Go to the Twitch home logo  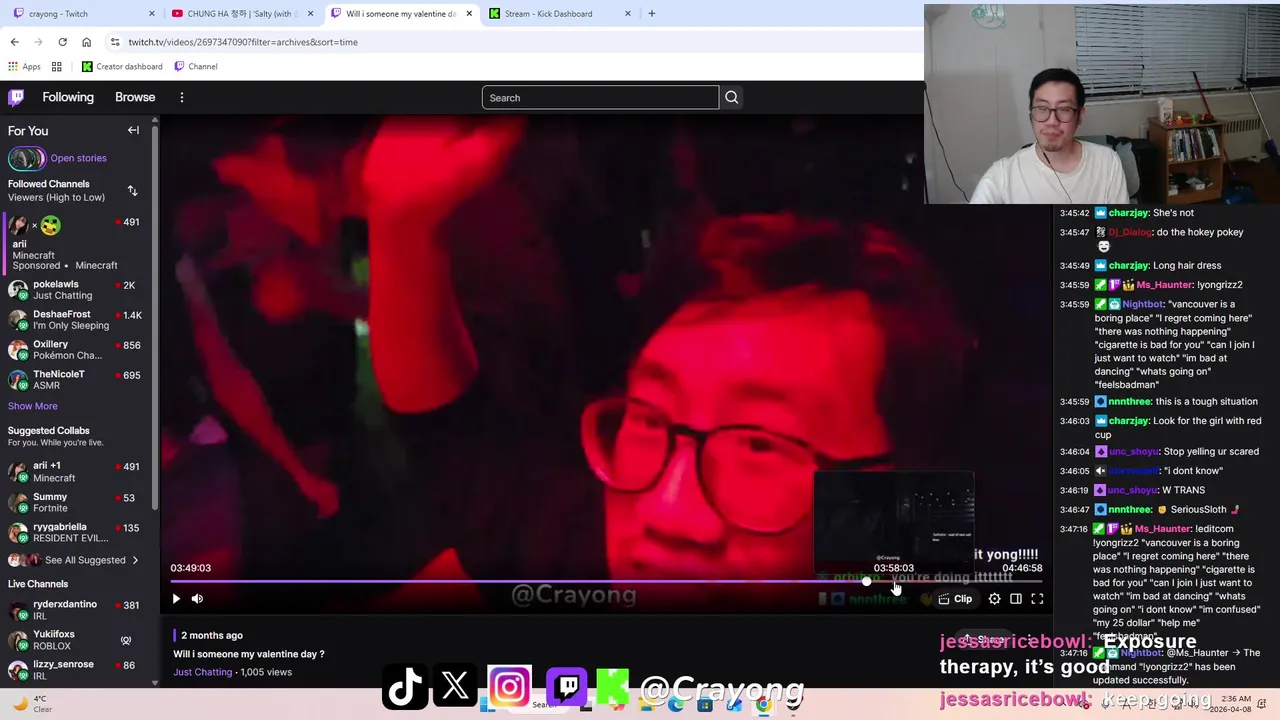tap(16, 97)
